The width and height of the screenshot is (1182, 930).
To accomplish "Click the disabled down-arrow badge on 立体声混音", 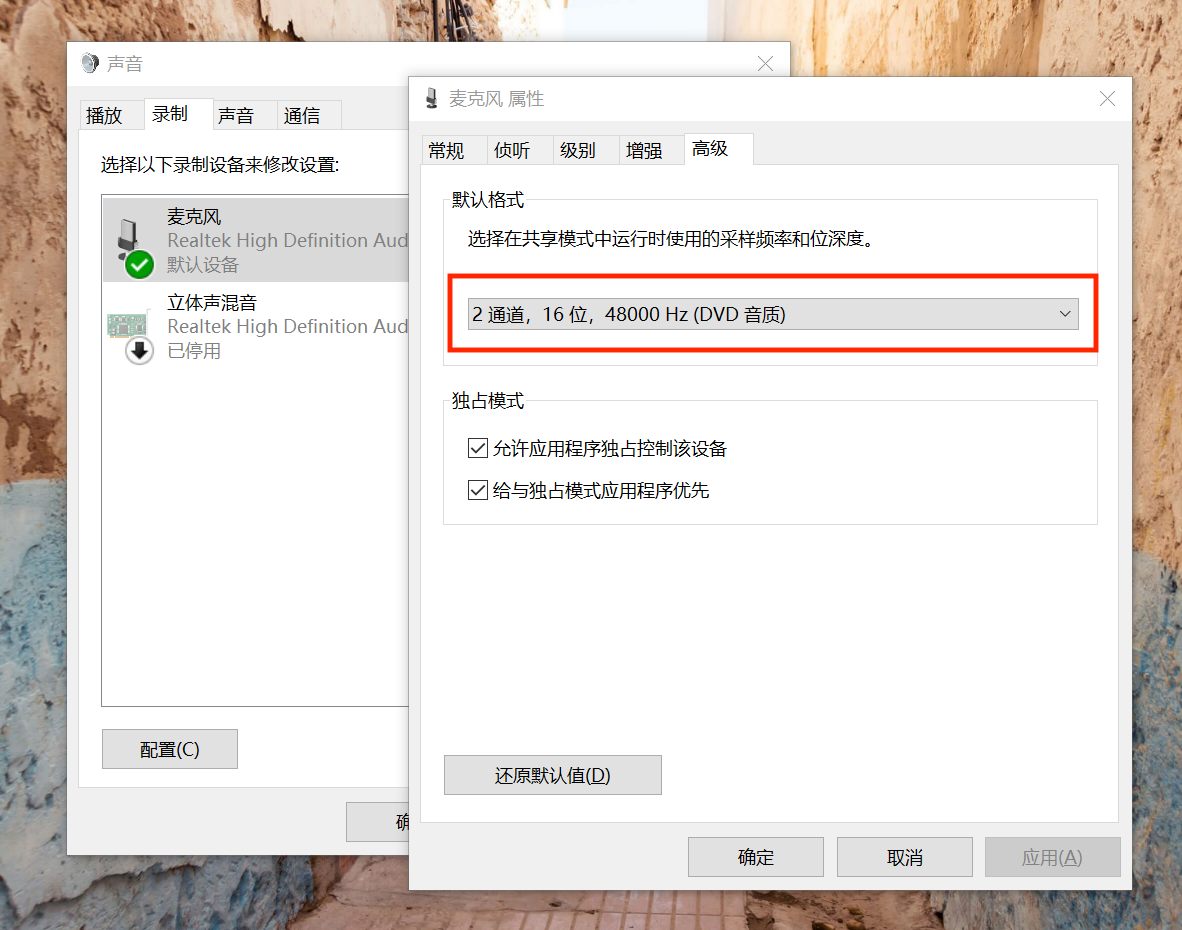I will pyautogui.click(x=139, y=350).
